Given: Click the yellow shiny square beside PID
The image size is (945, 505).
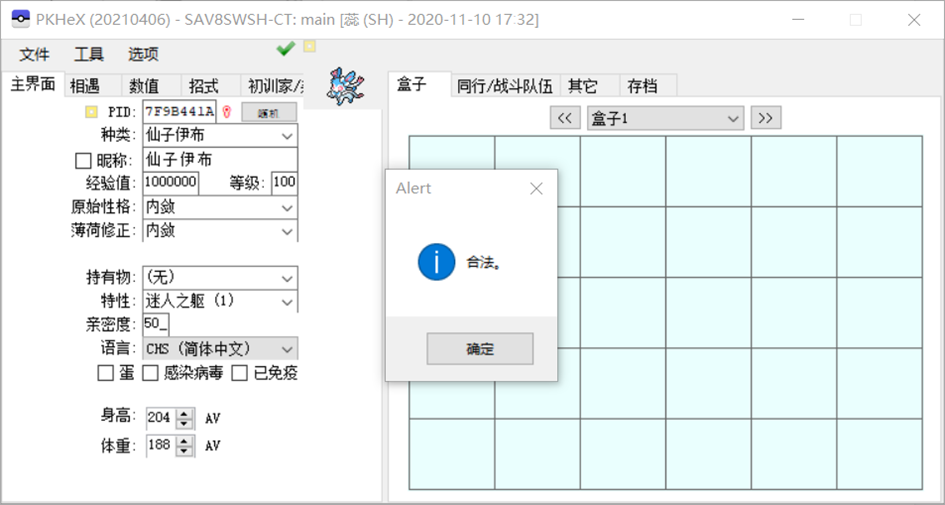Looking at the screenshot, I should (x=91, y=112).
